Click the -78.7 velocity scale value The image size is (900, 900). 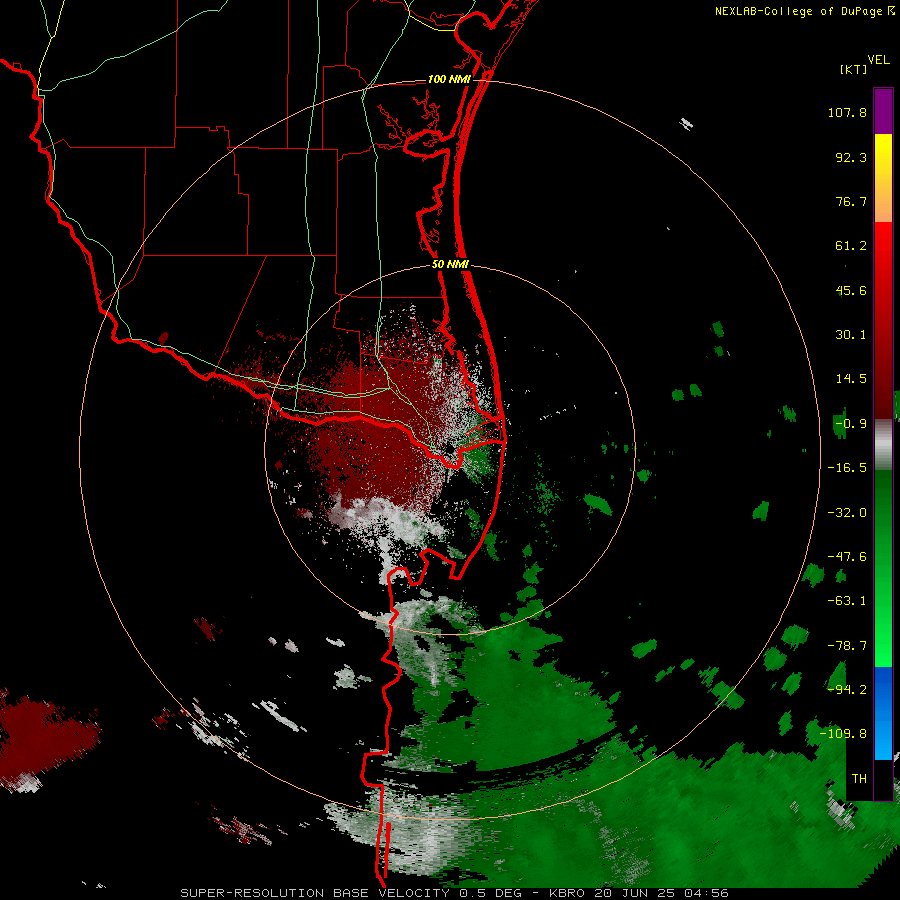(847, 646)
